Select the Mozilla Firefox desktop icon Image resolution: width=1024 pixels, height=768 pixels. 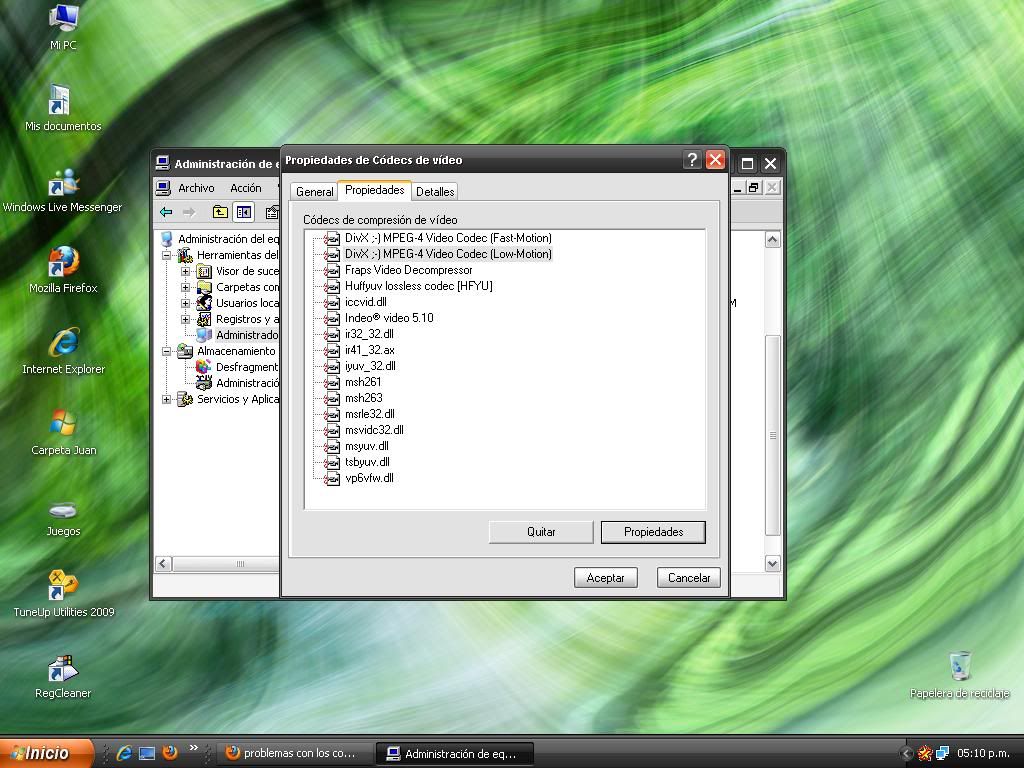coord(63,263)
